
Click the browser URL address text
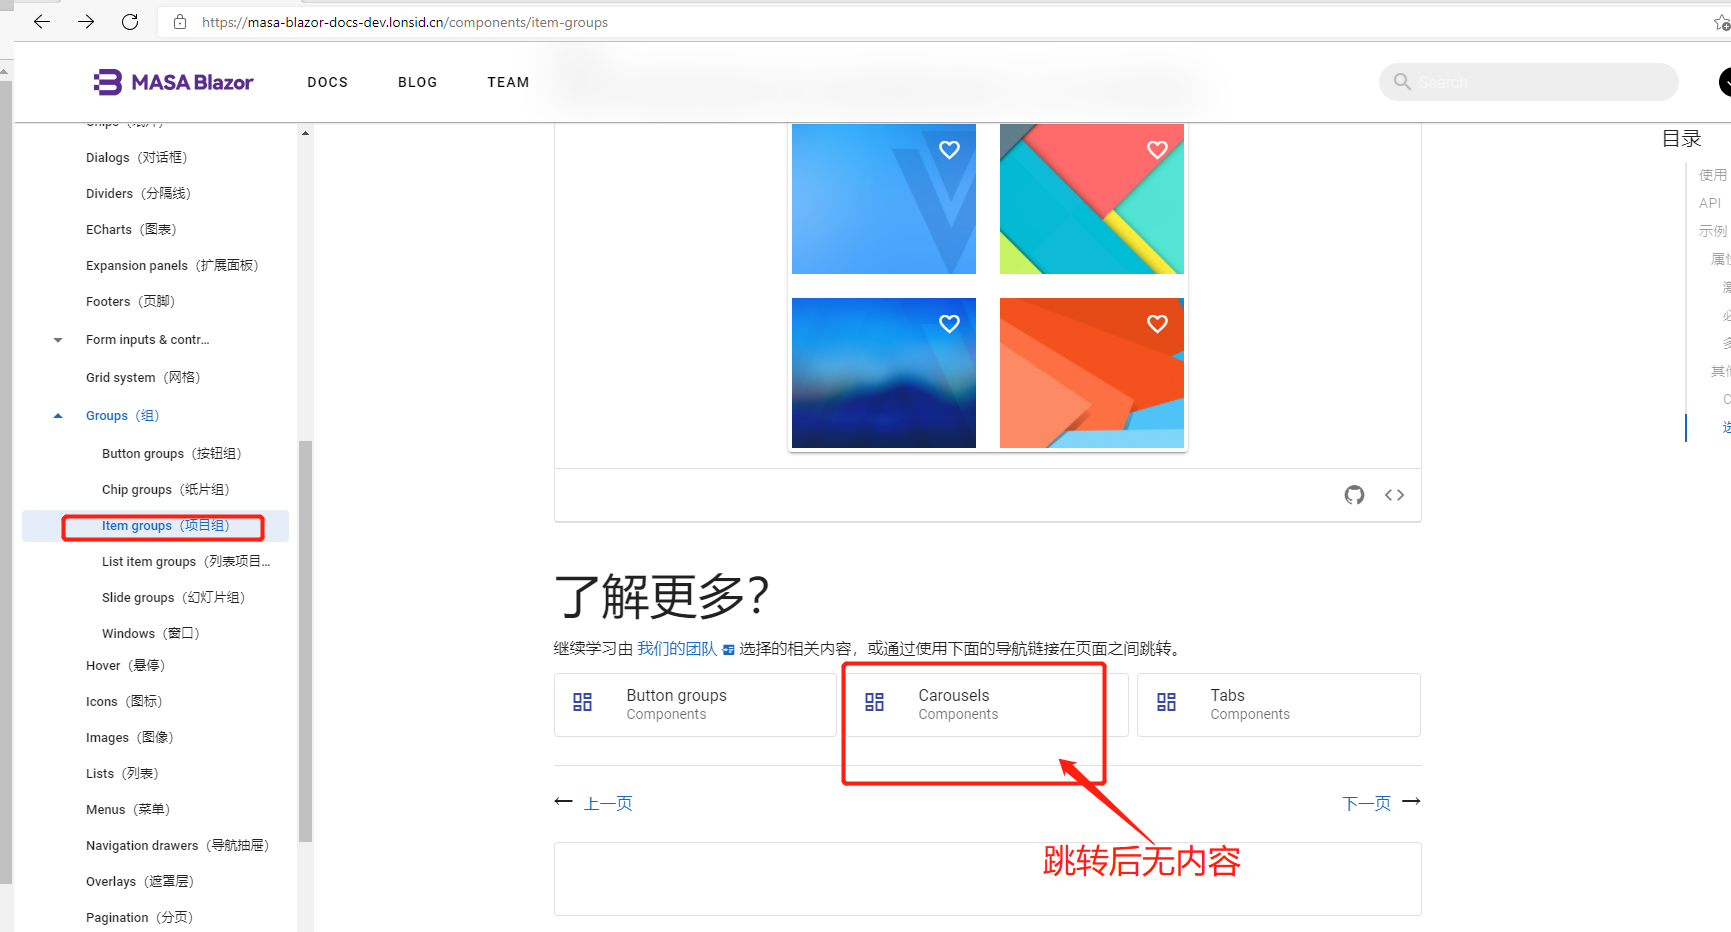tap(405, 22)
